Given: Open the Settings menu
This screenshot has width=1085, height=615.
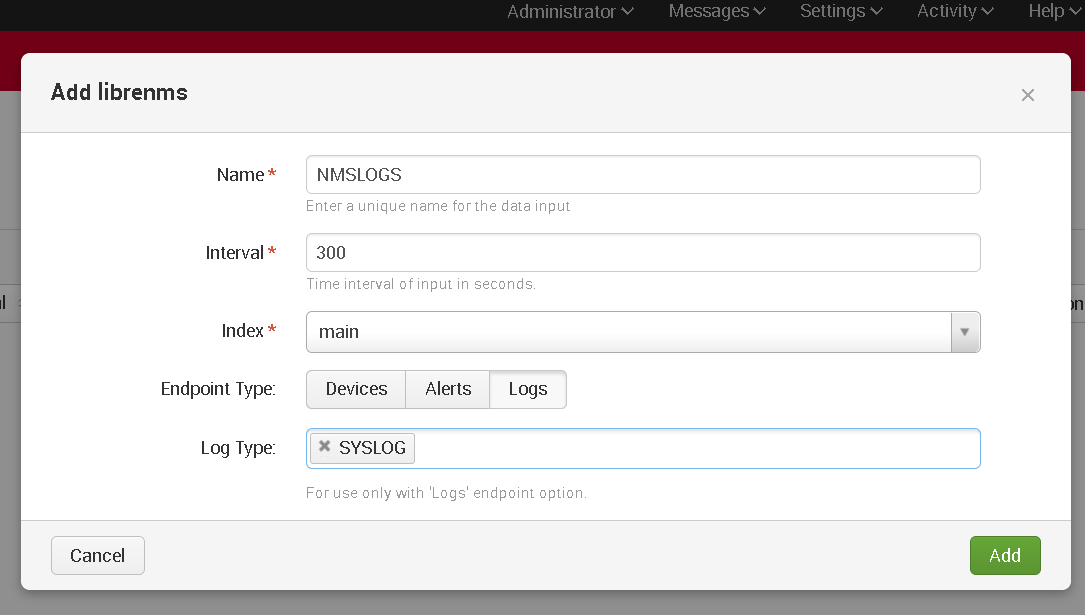Looking at the screenshot, I should 833,12.
